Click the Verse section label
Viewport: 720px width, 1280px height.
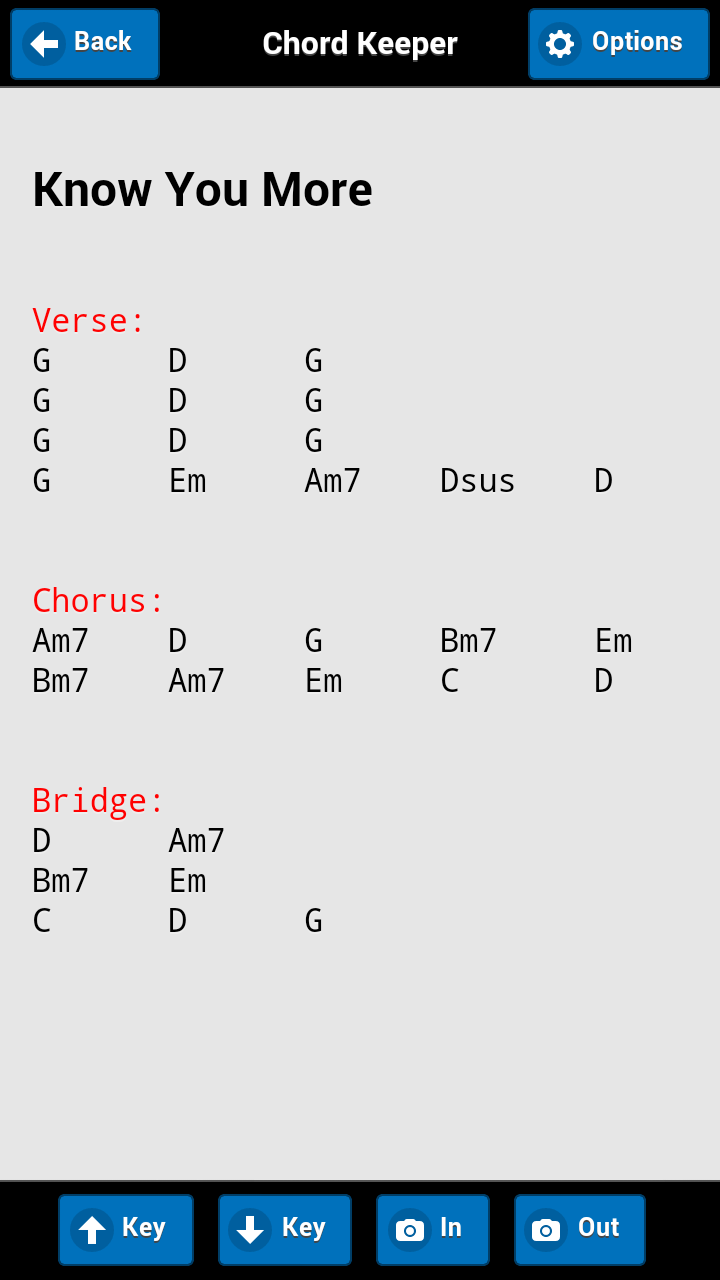[88, 320]
